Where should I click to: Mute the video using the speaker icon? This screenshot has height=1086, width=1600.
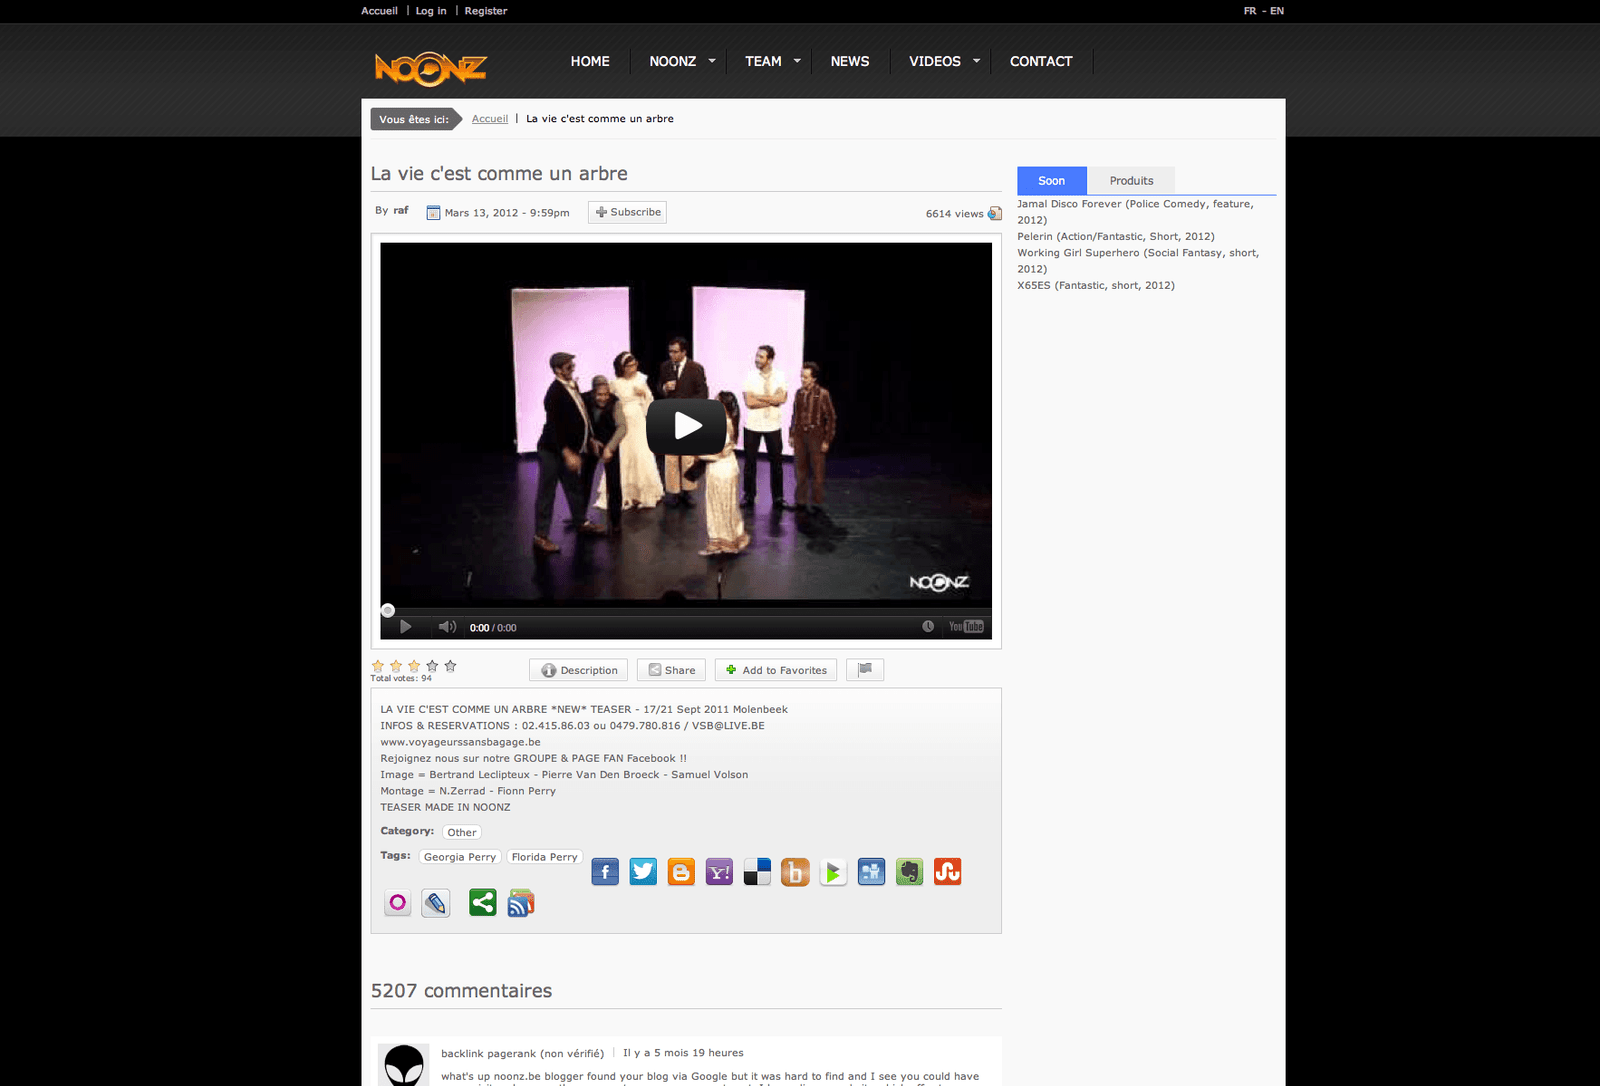click(x=447, y=627)
